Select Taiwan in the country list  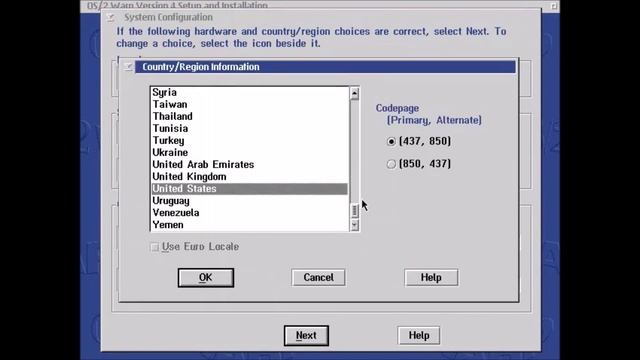(x=250, y=104)
